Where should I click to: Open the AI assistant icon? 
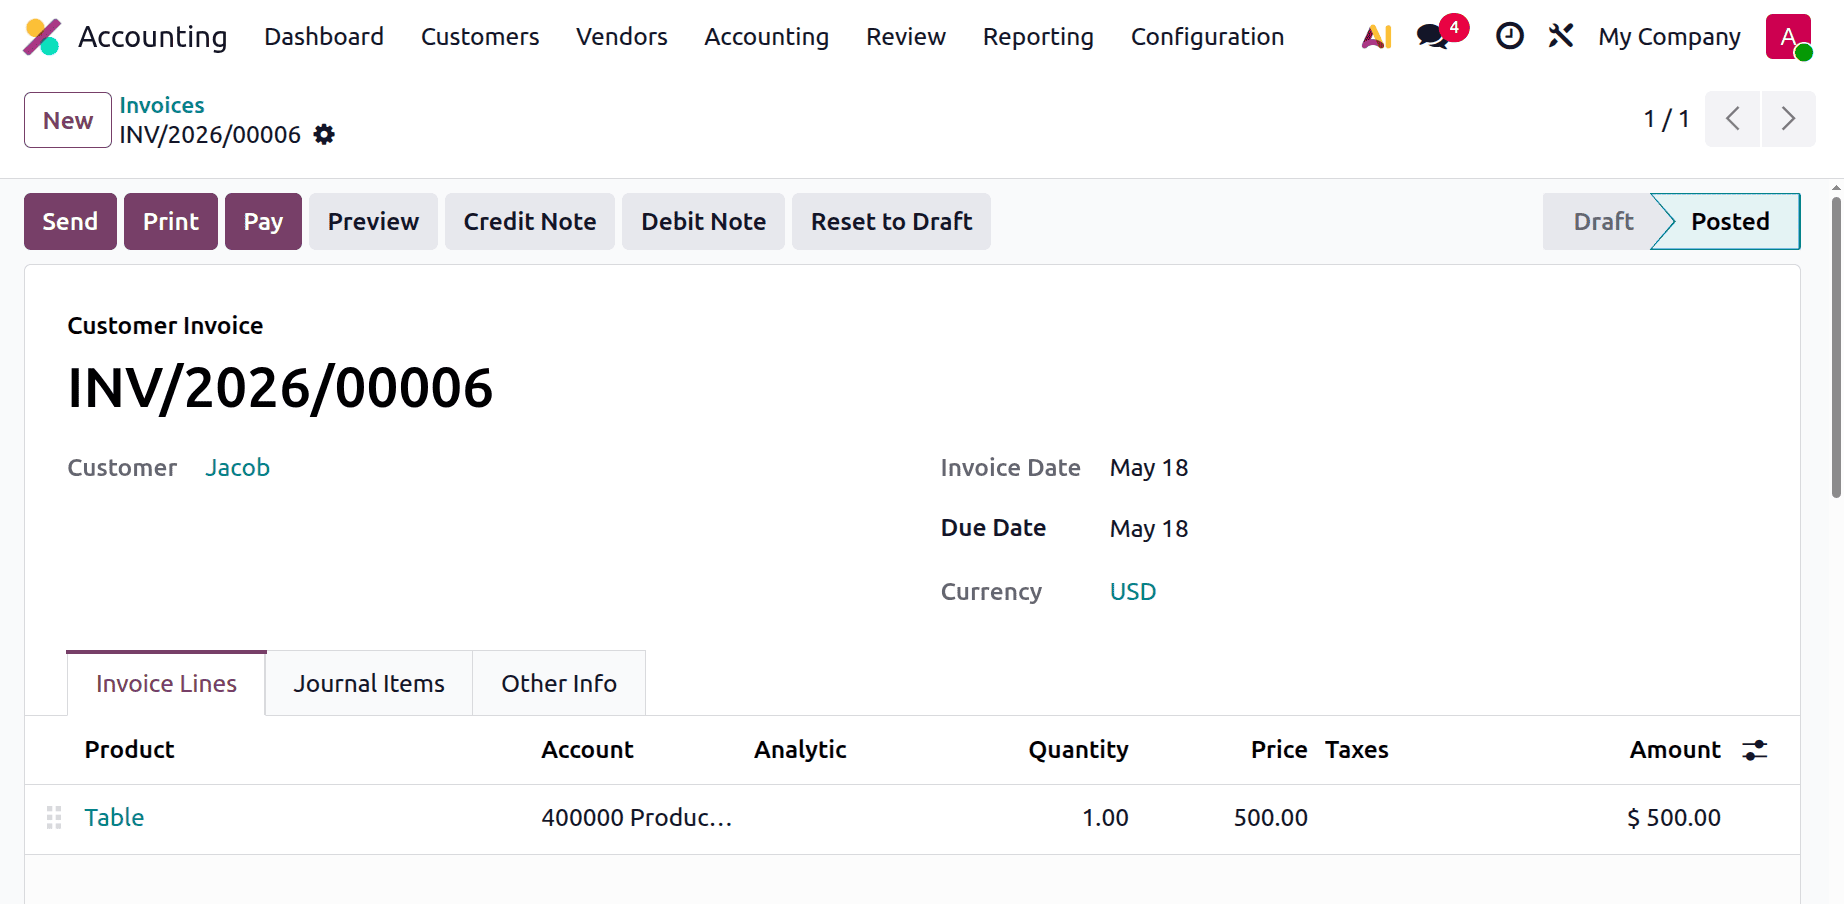click(x=1377, y=37)
